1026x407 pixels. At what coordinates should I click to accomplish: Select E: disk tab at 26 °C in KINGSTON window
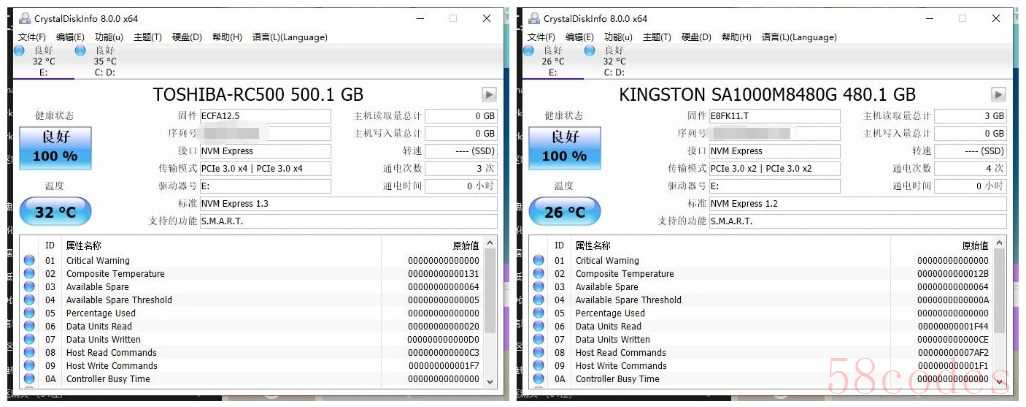coord(552,61)
